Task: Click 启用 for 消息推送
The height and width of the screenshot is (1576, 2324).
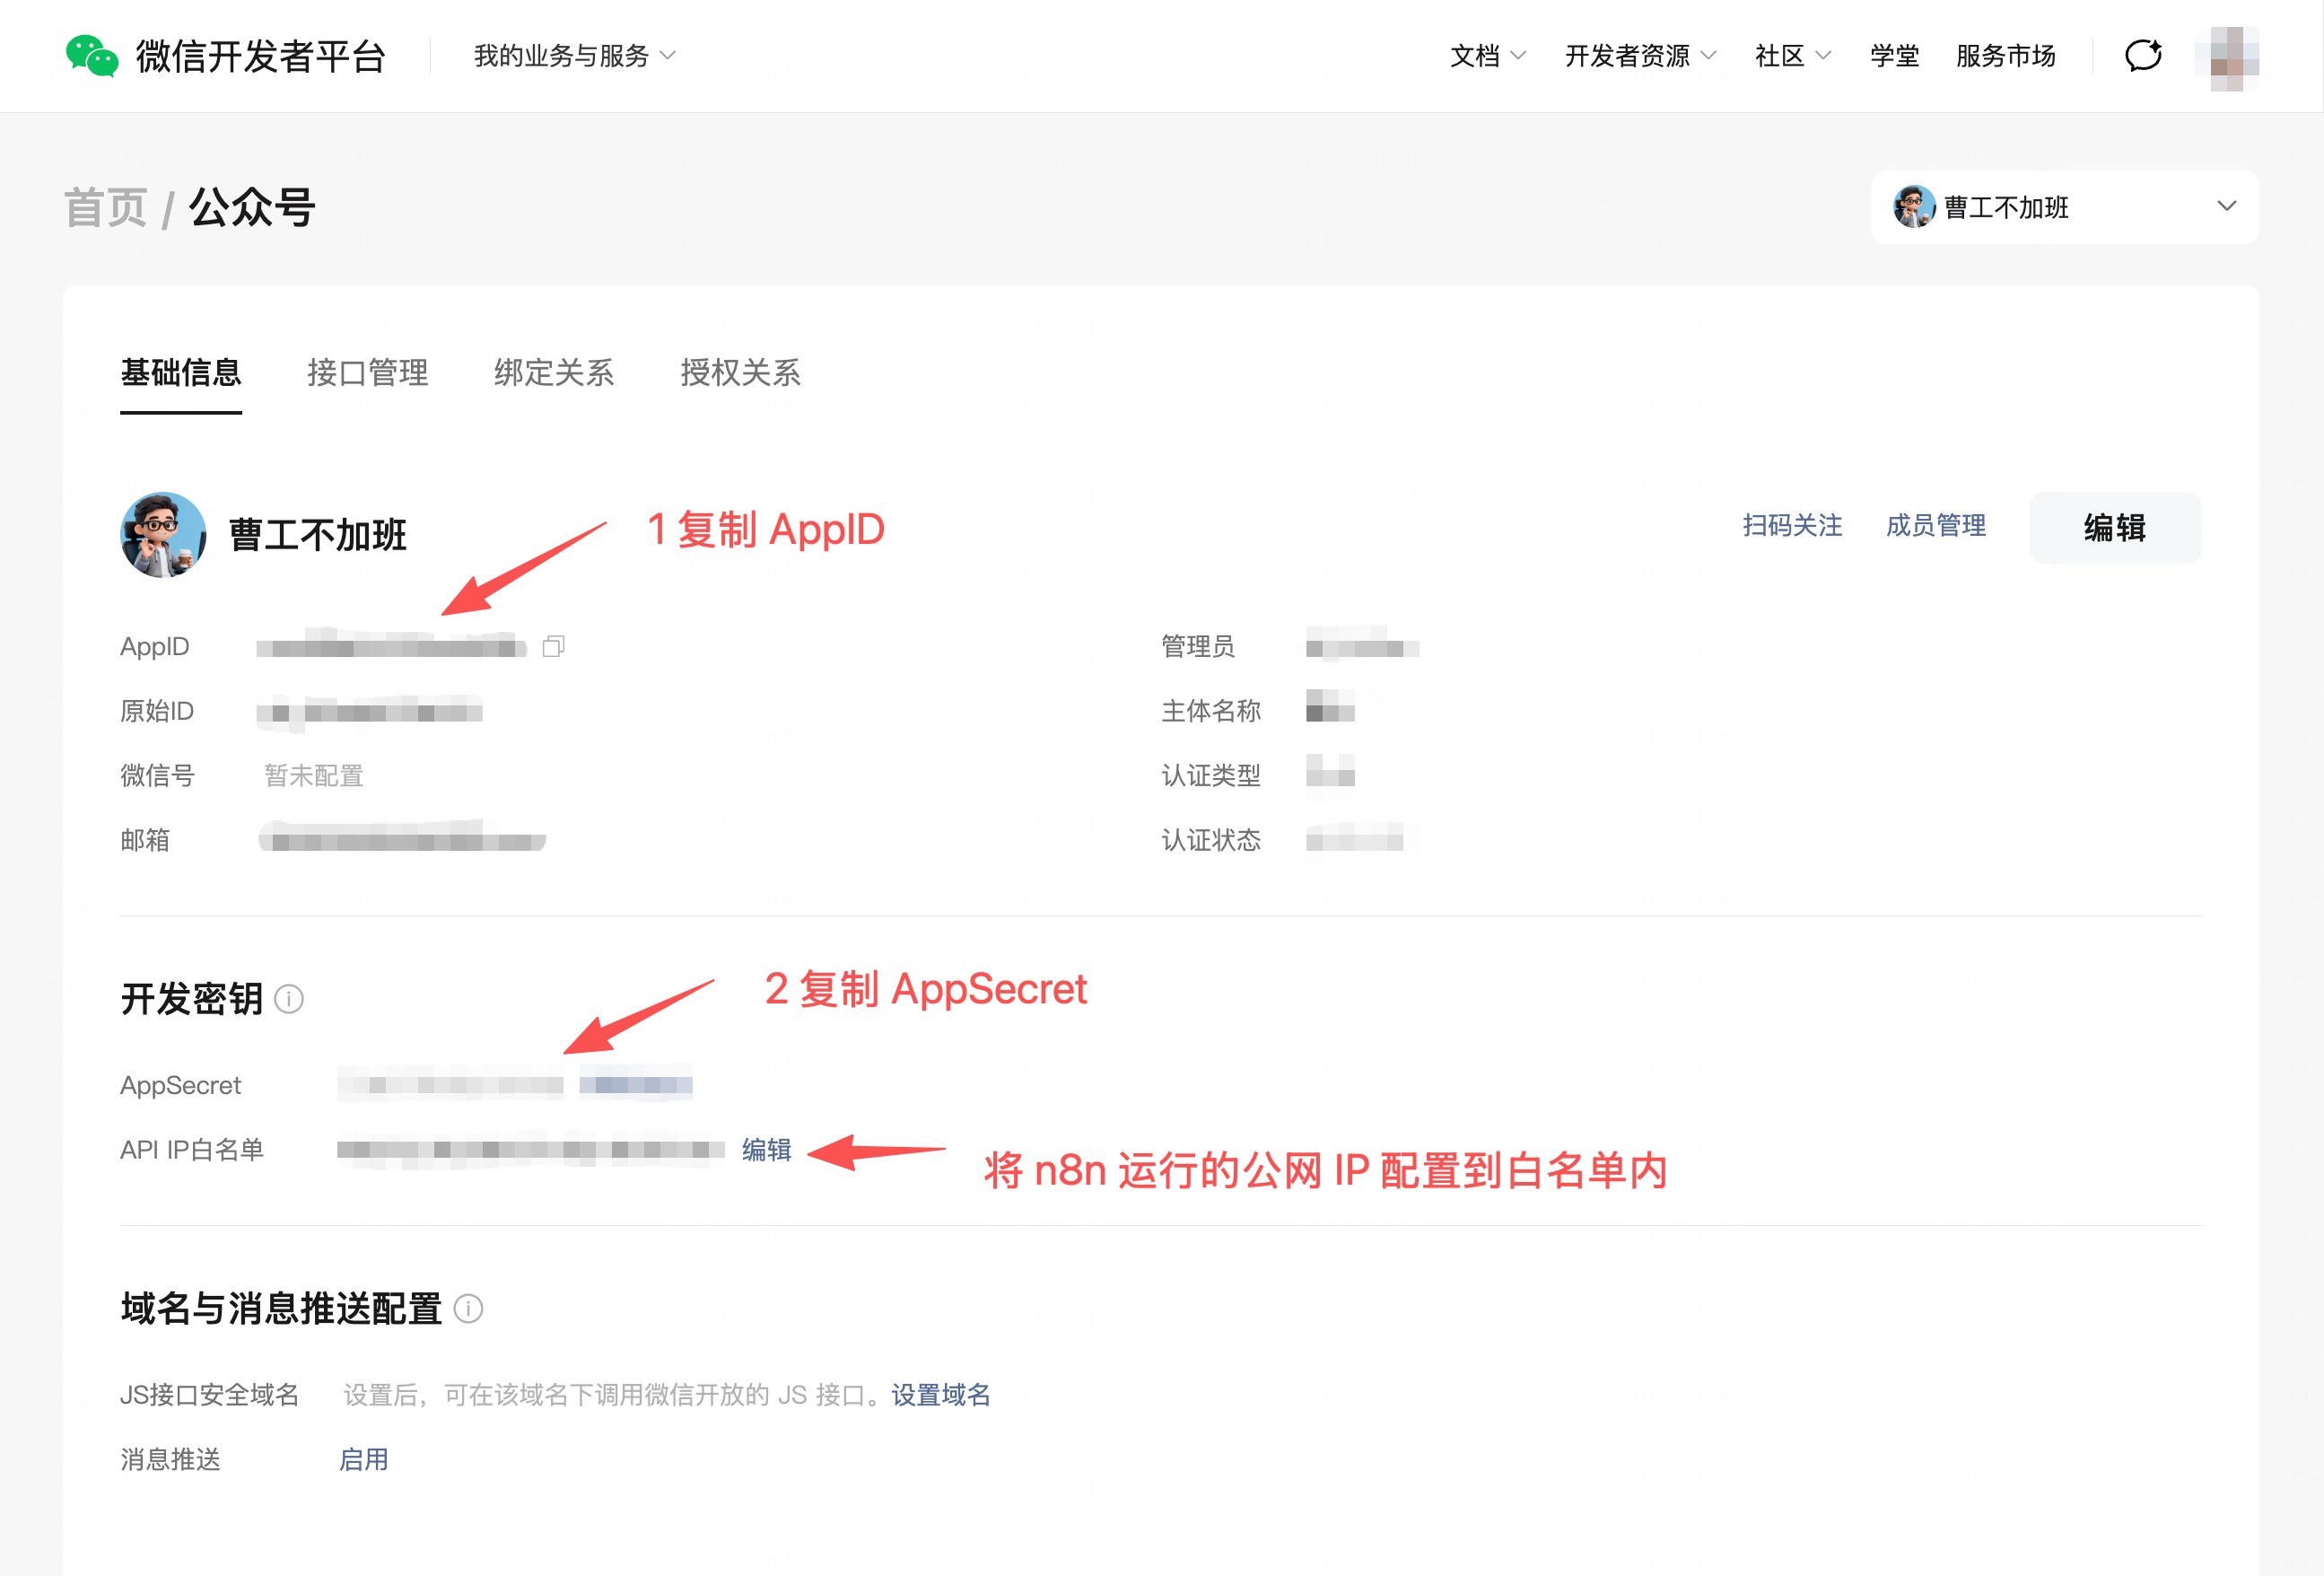Action: 364,1460
